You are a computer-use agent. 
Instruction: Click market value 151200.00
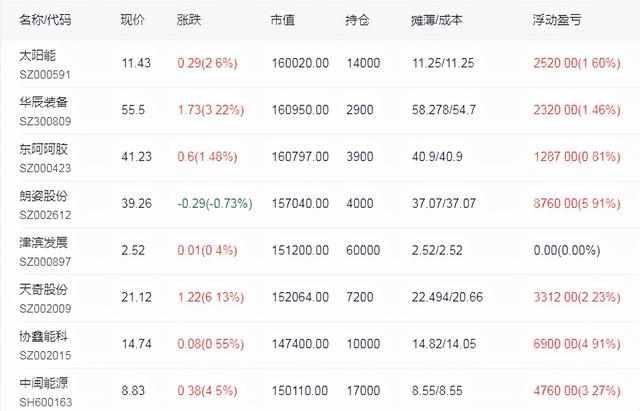(x=300, y=250)
